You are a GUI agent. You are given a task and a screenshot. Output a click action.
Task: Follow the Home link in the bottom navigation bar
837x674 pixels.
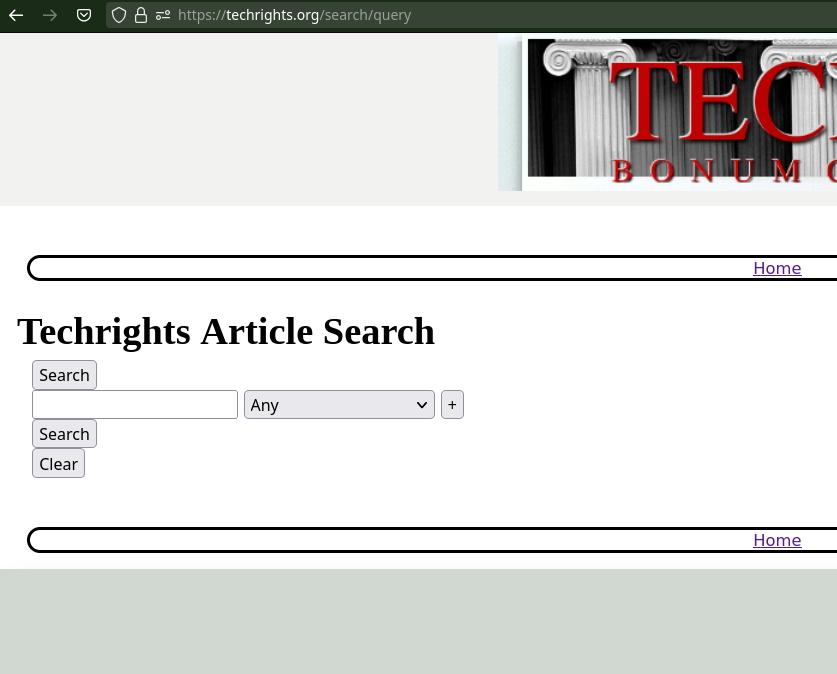point(777,540)
